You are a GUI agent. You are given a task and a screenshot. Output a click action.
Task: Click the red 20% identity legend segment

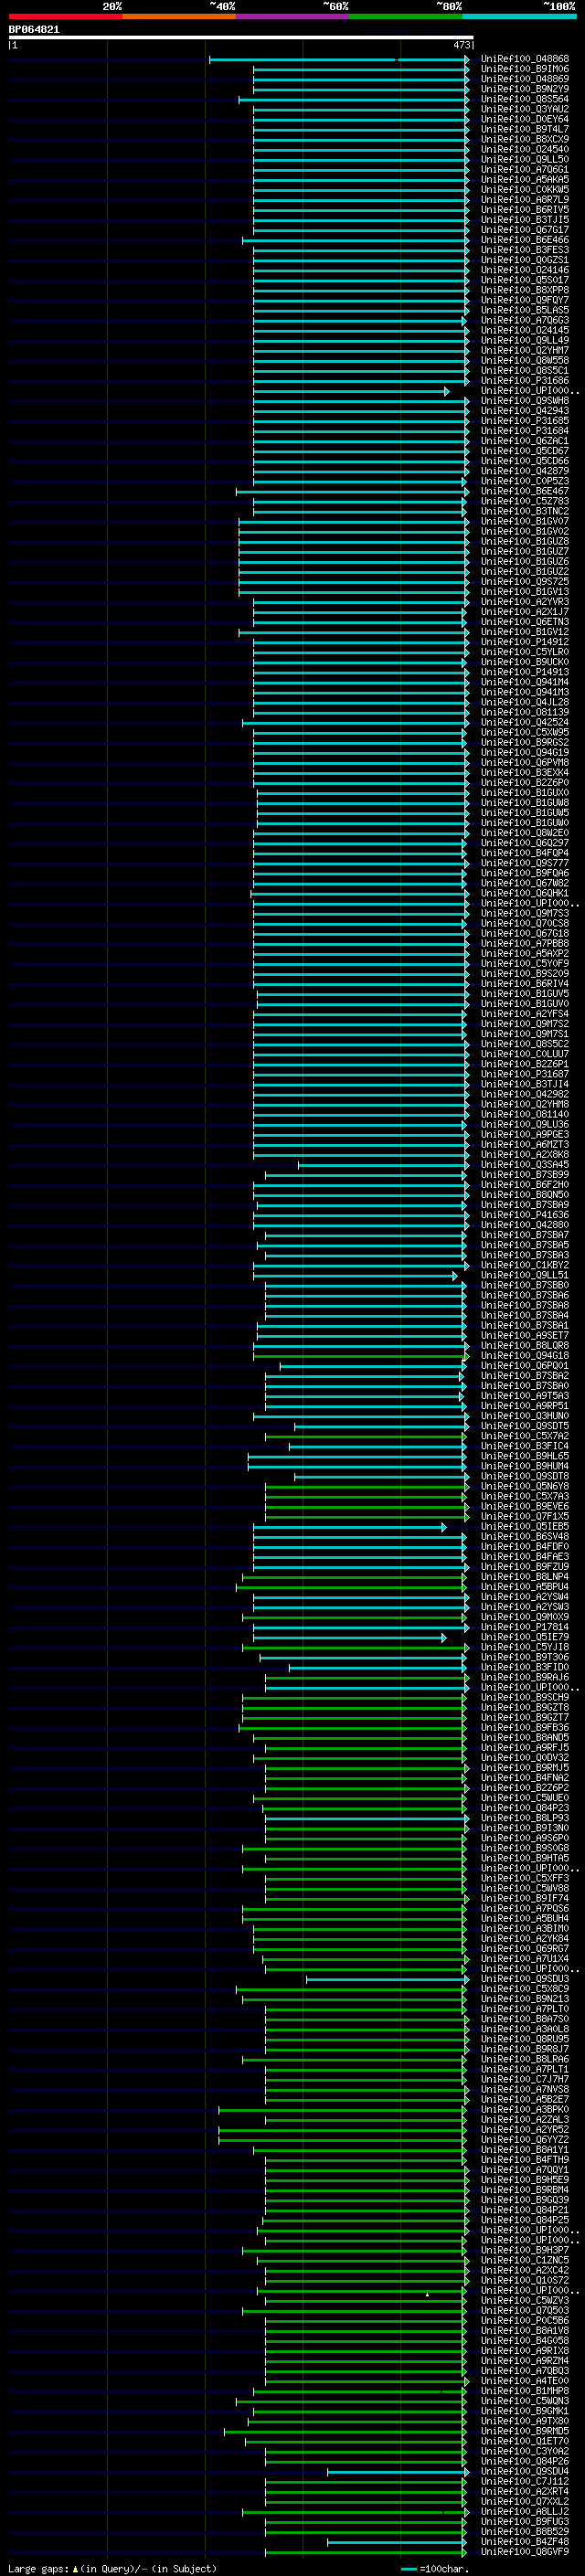pos(65,16)
